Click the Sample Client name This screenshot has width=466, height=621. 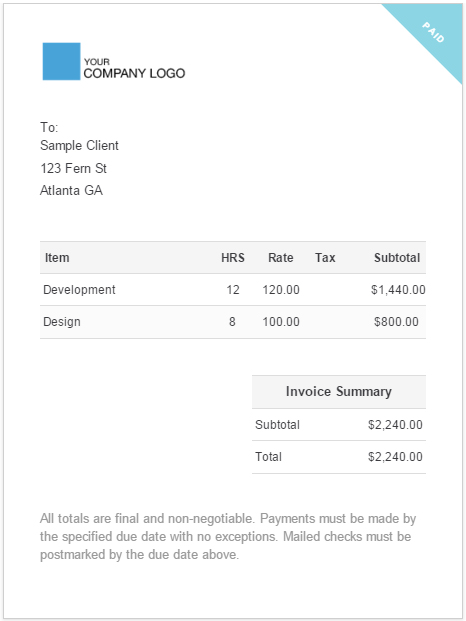point(79,145)
